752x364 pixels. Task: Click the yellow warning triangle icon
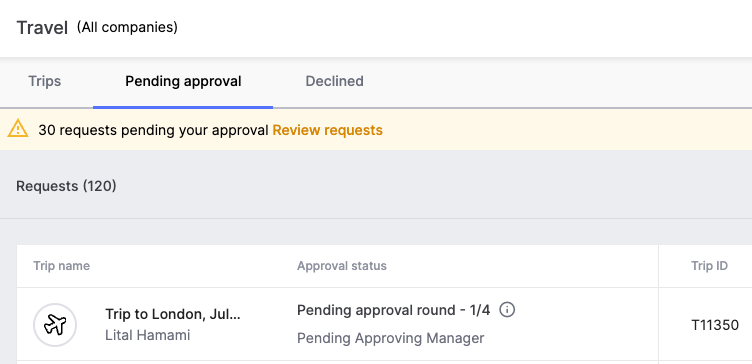coord(18,129)
